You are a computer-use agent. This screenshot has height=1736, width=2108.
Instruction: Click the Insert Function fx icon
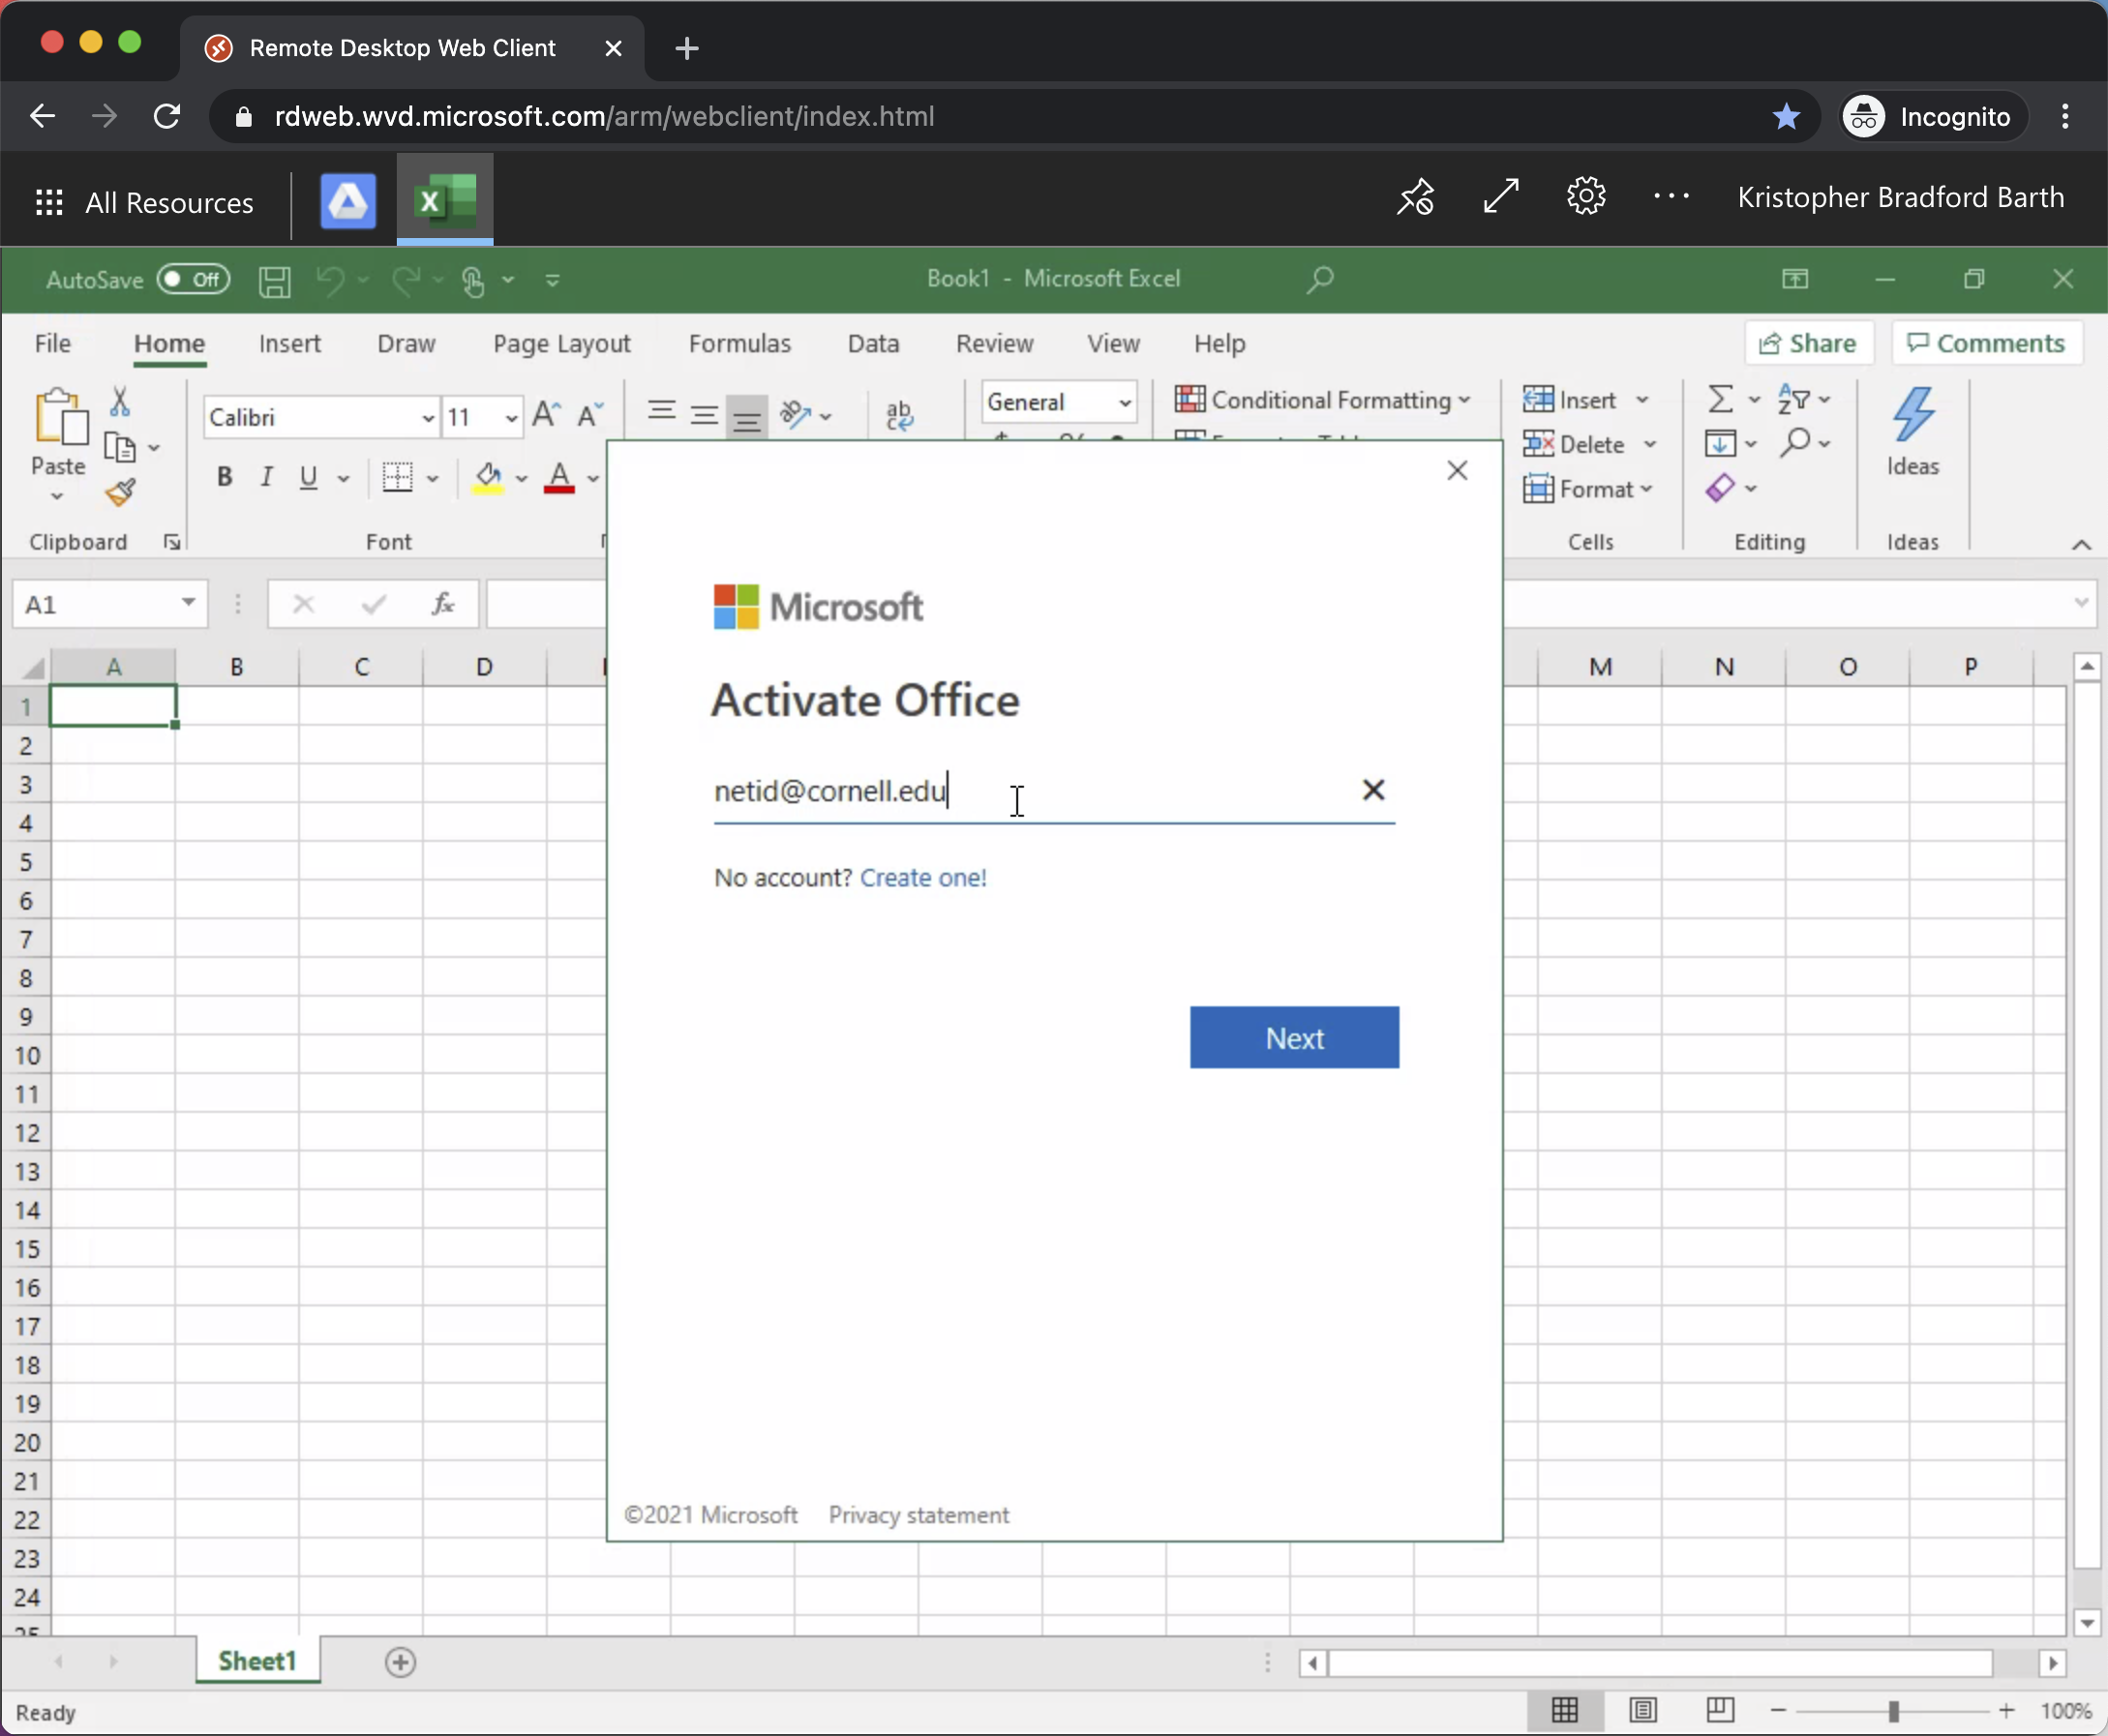(x=443, y=604)
